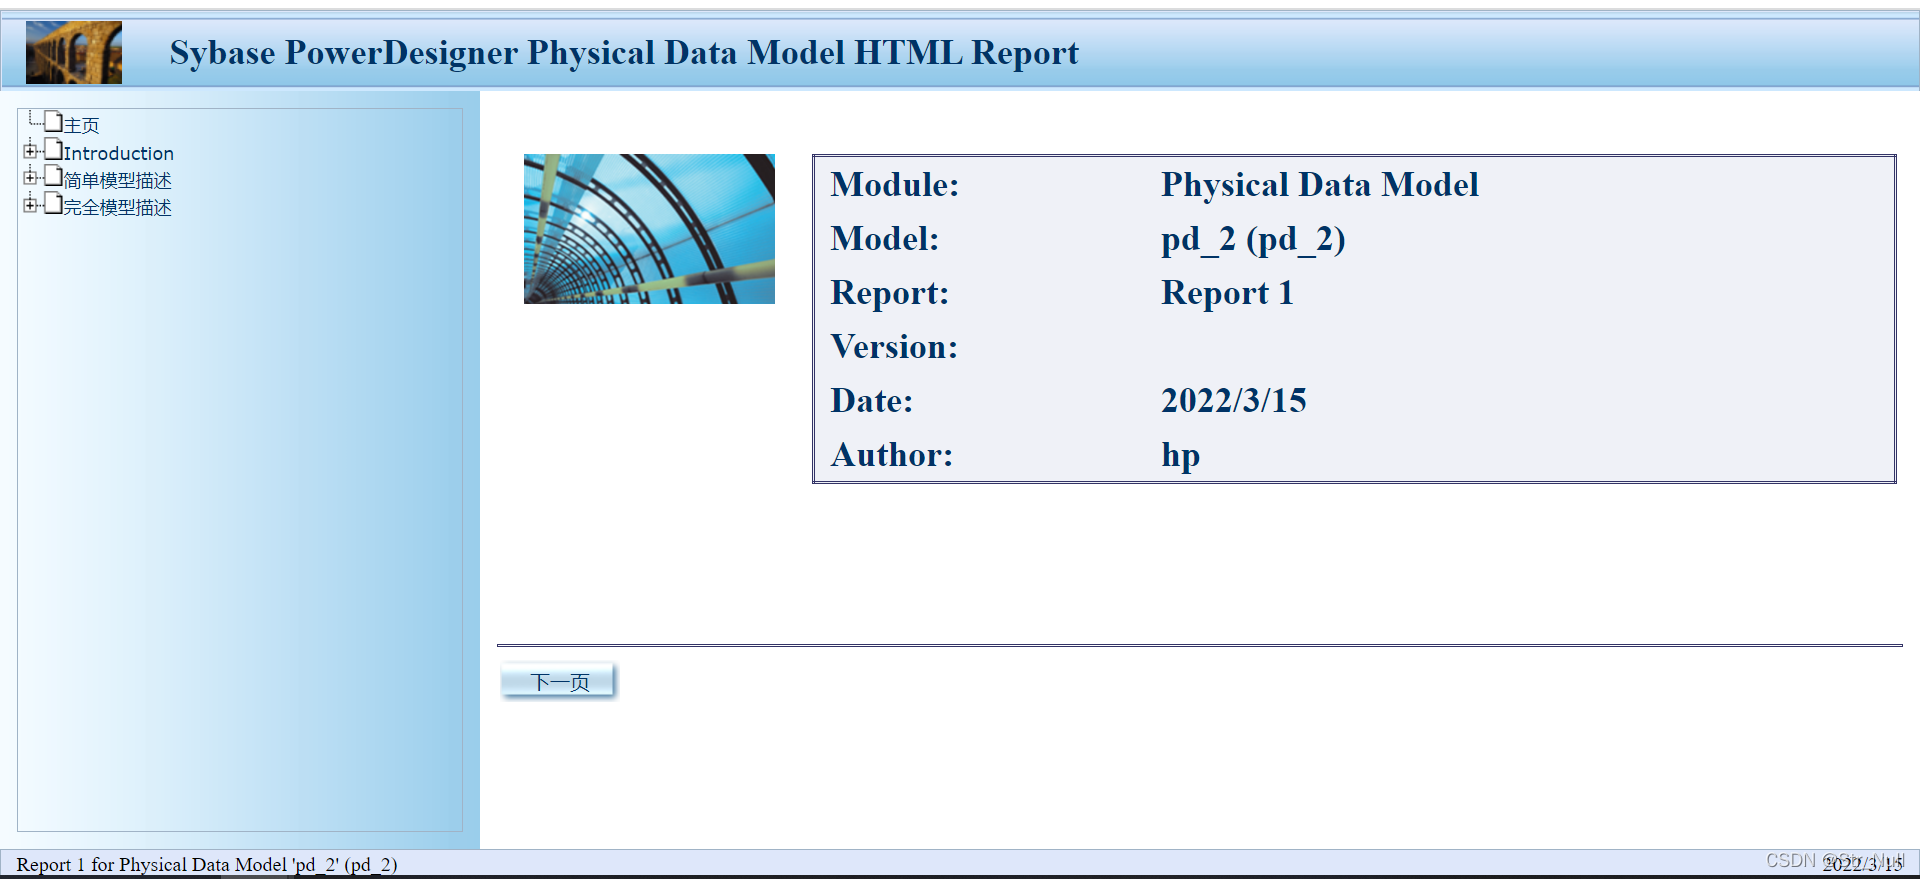
Task: Expand the 完全模型描述 tree node
Action: point(30,205)
